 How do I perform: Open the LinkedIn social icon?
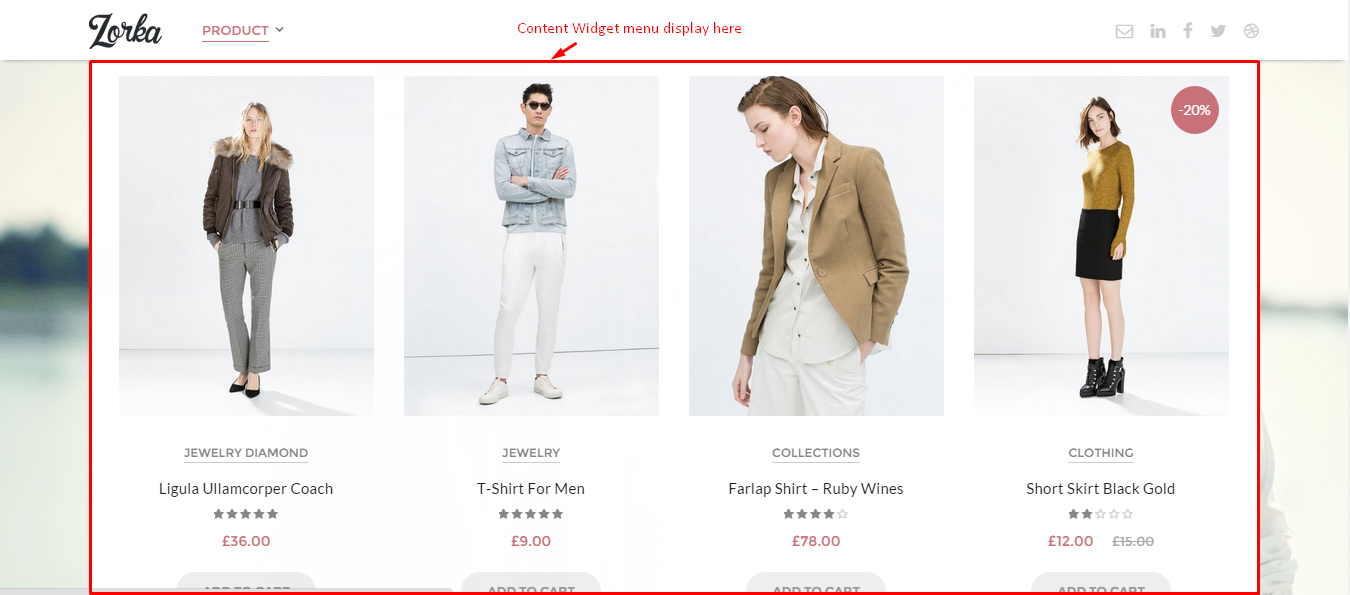click(1158, 31)
